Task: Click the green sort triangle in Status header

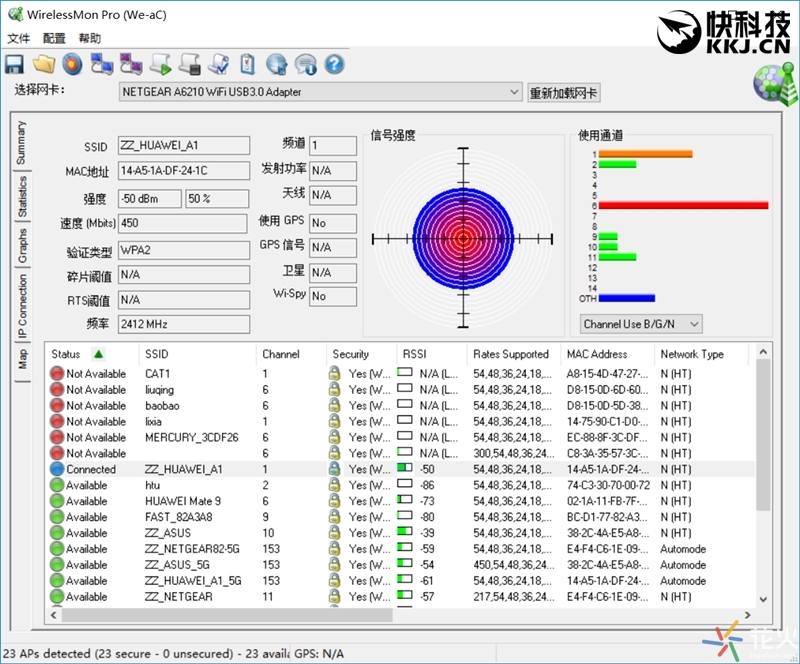Action: [x=98, y=354]
